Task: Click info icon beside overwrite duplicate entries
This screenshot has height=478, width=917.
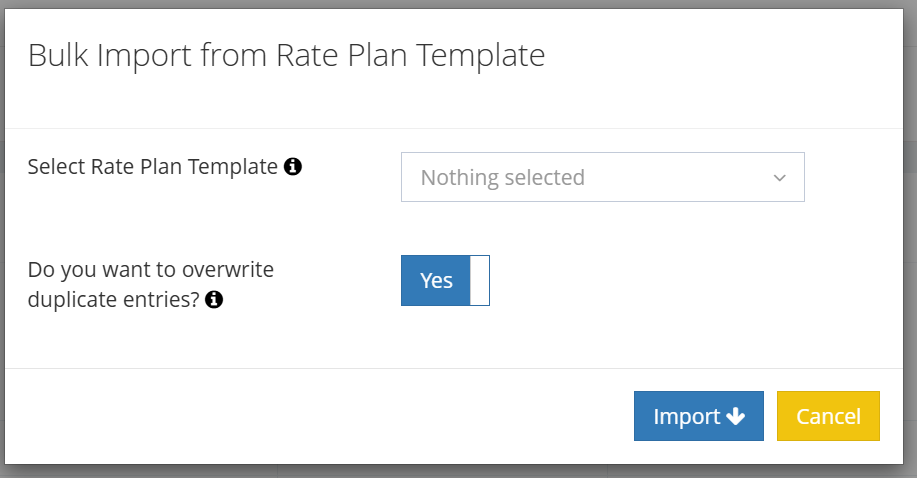Action: [x=214, y=298]
